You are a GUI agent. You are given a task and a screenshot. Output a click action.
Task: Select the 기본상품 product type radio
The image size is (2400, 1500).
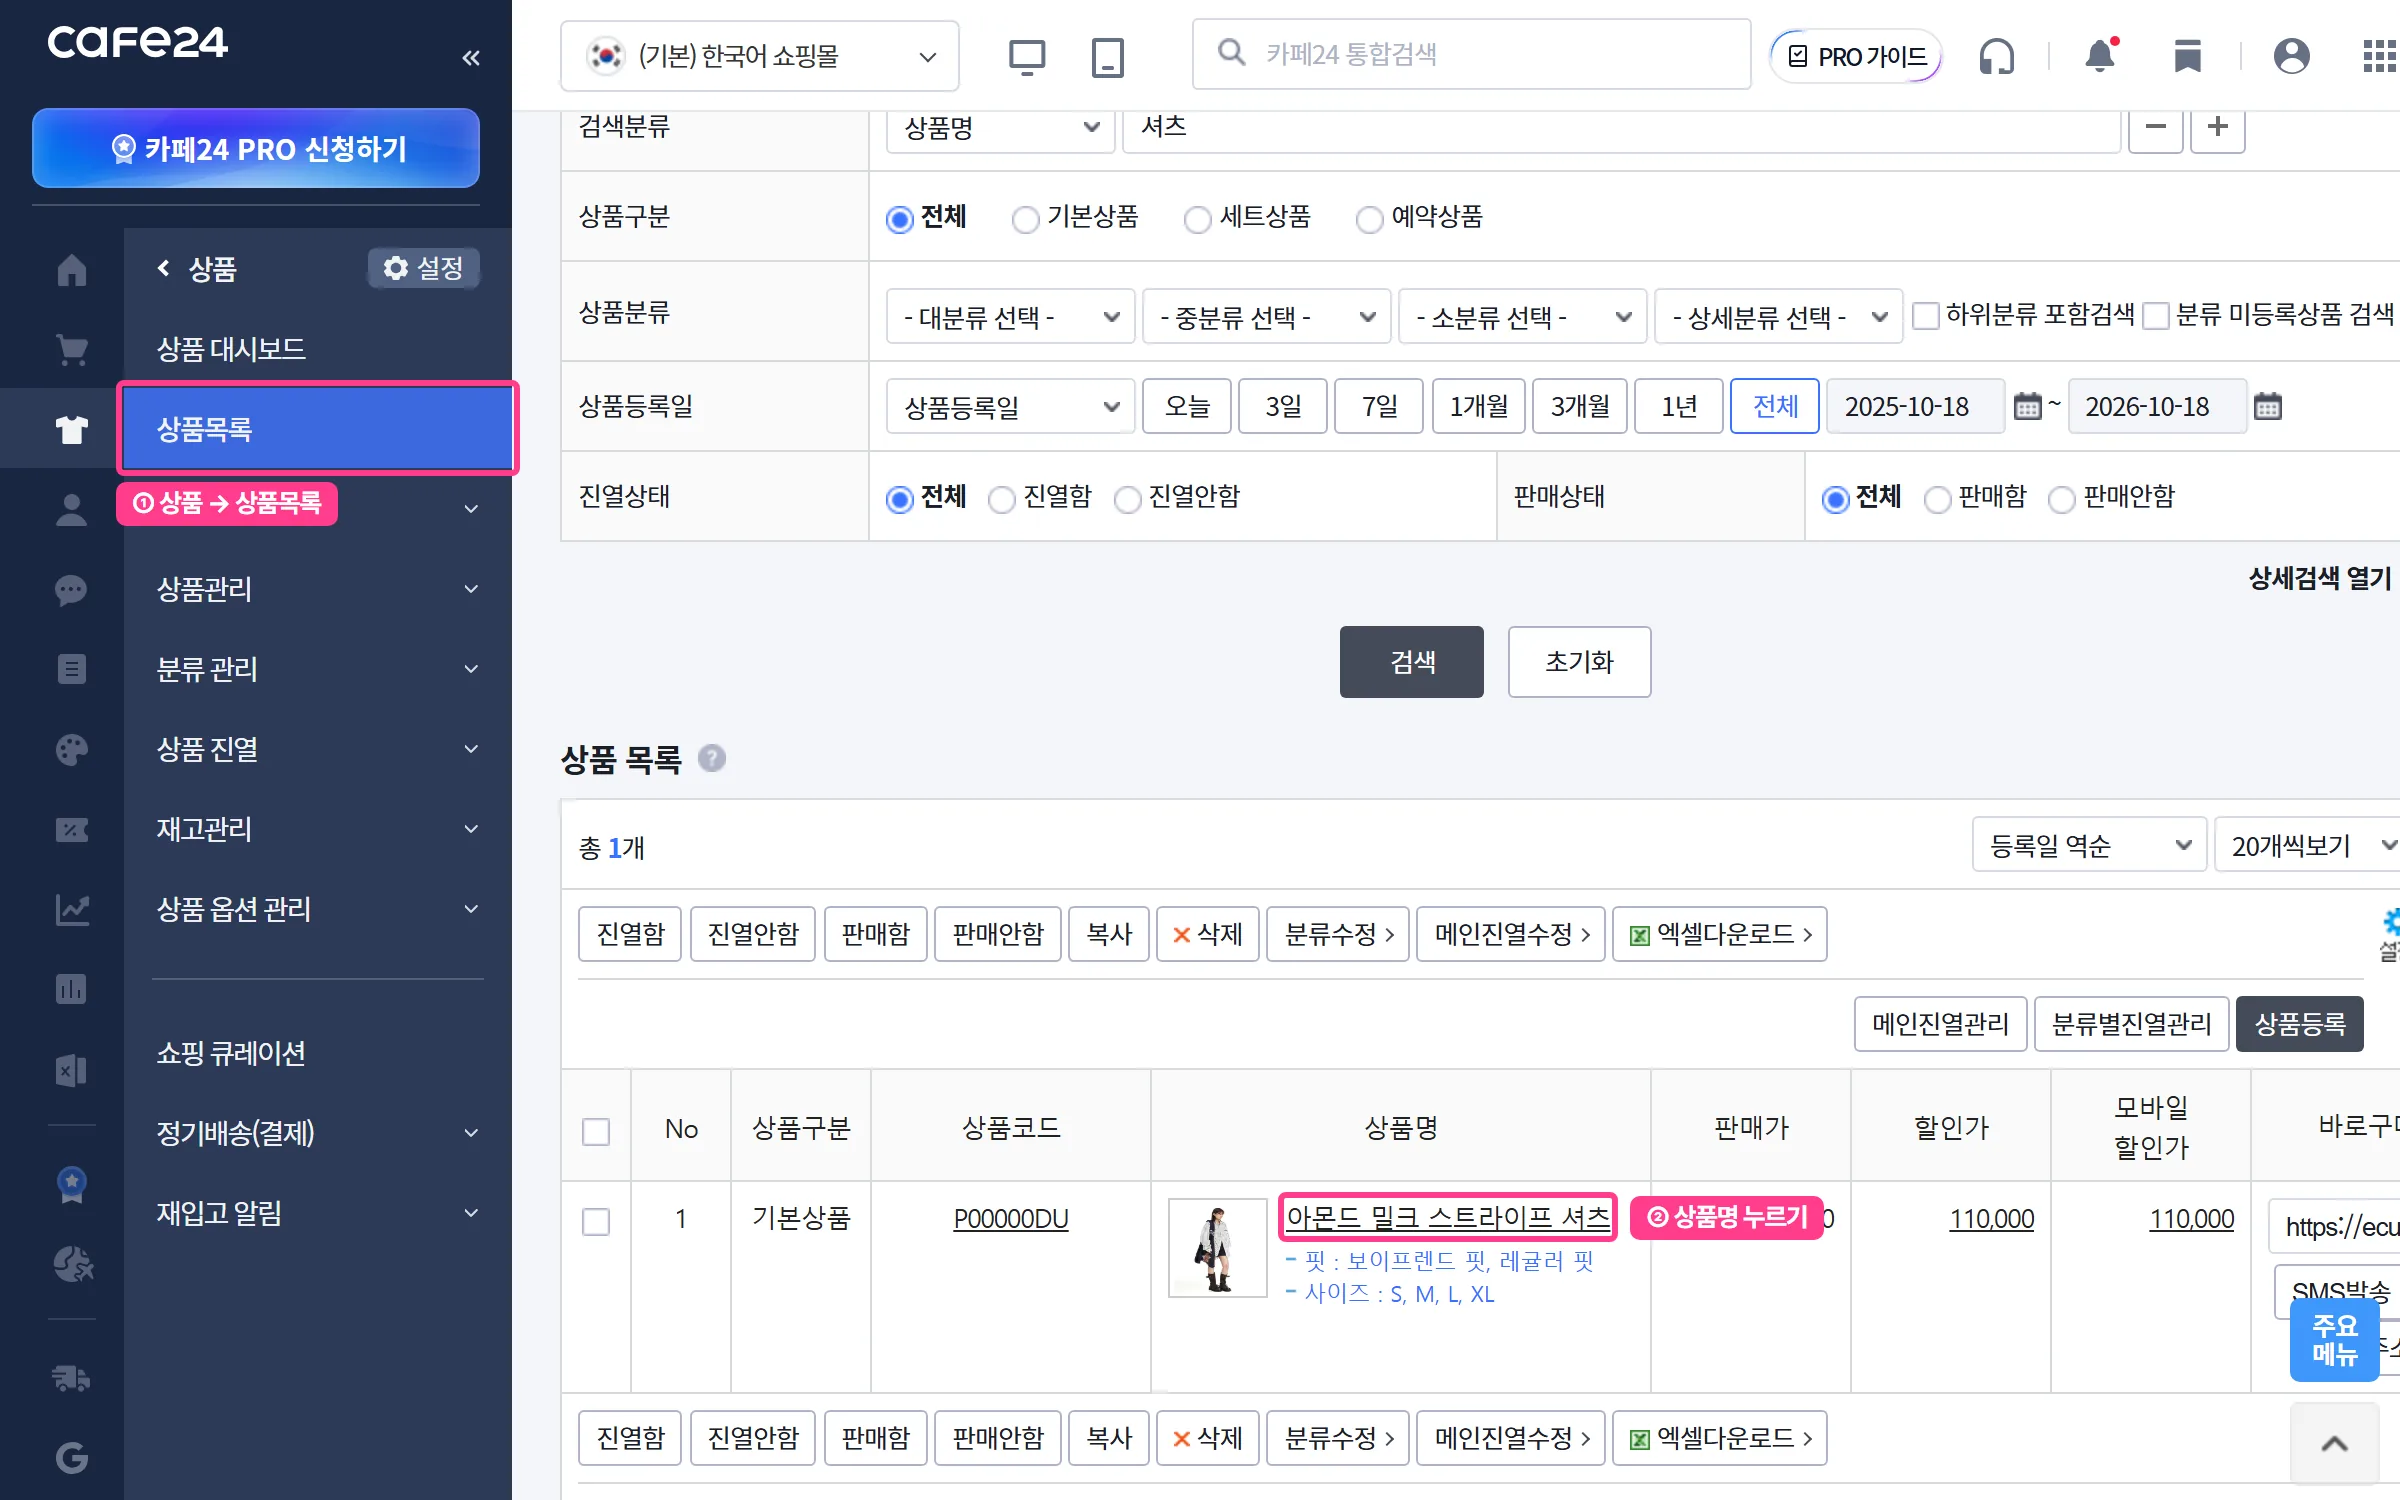[x=1025, y=219]
